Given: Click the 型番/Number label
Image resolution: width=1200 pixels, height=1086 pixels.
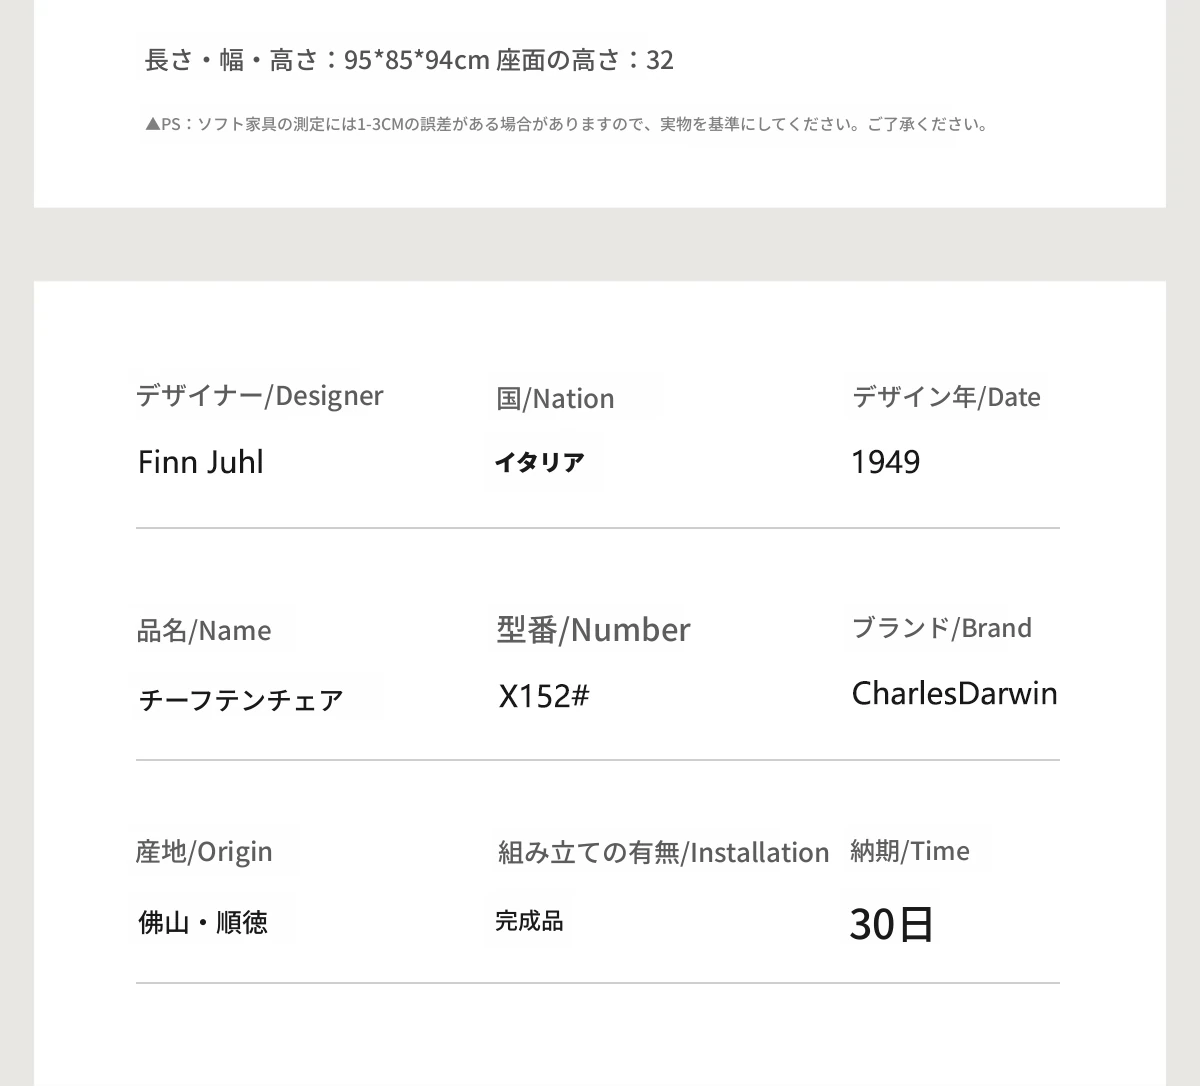Looking at the screenshot, I should coord(593,630).
